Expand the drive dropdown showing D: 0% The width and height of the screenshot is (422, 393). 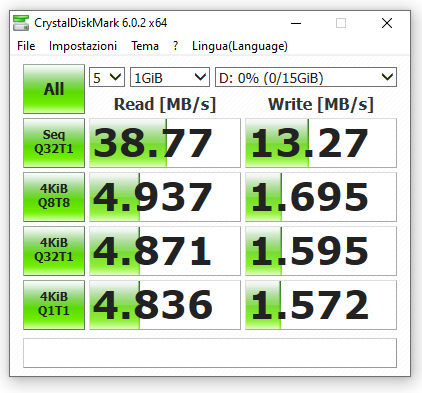(306, 77)
